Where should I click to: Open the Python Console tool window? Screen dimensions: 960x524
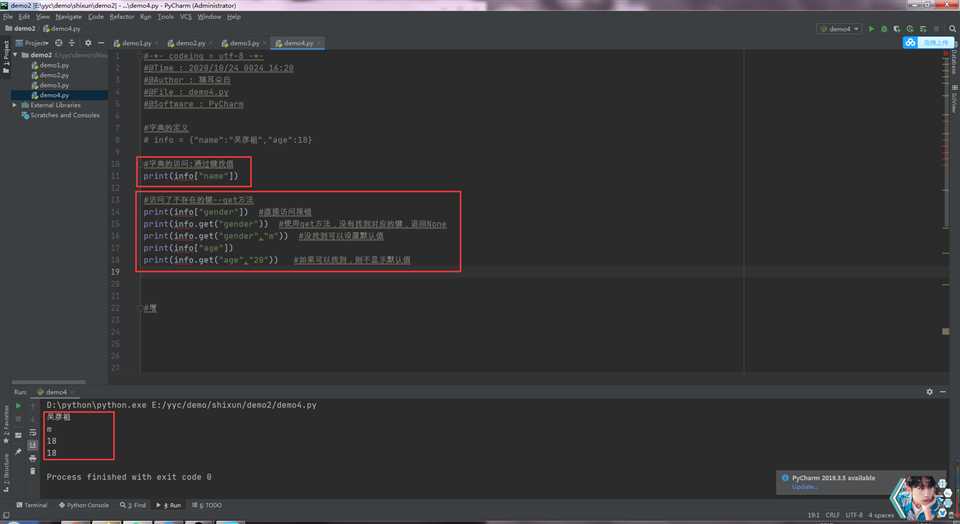tap(84, 505)
